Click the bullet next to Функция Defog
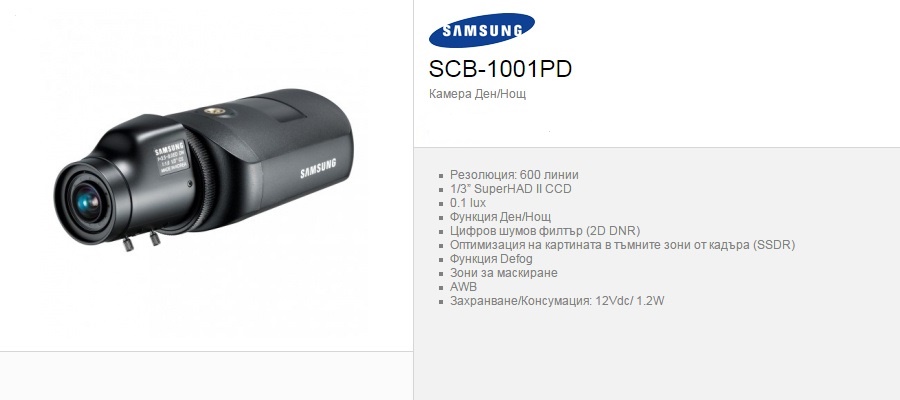 click(x=441, y=259)
